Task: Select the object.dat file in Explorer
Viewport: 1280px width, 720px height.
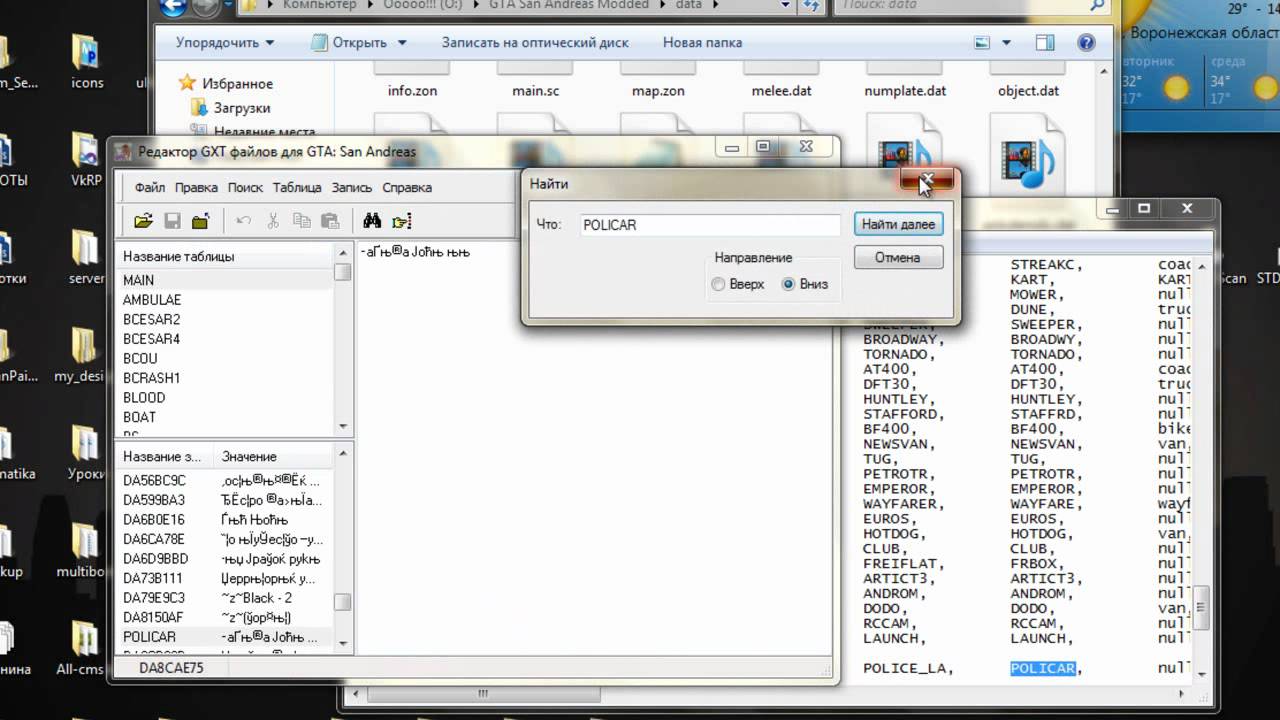Action: 1028,90
